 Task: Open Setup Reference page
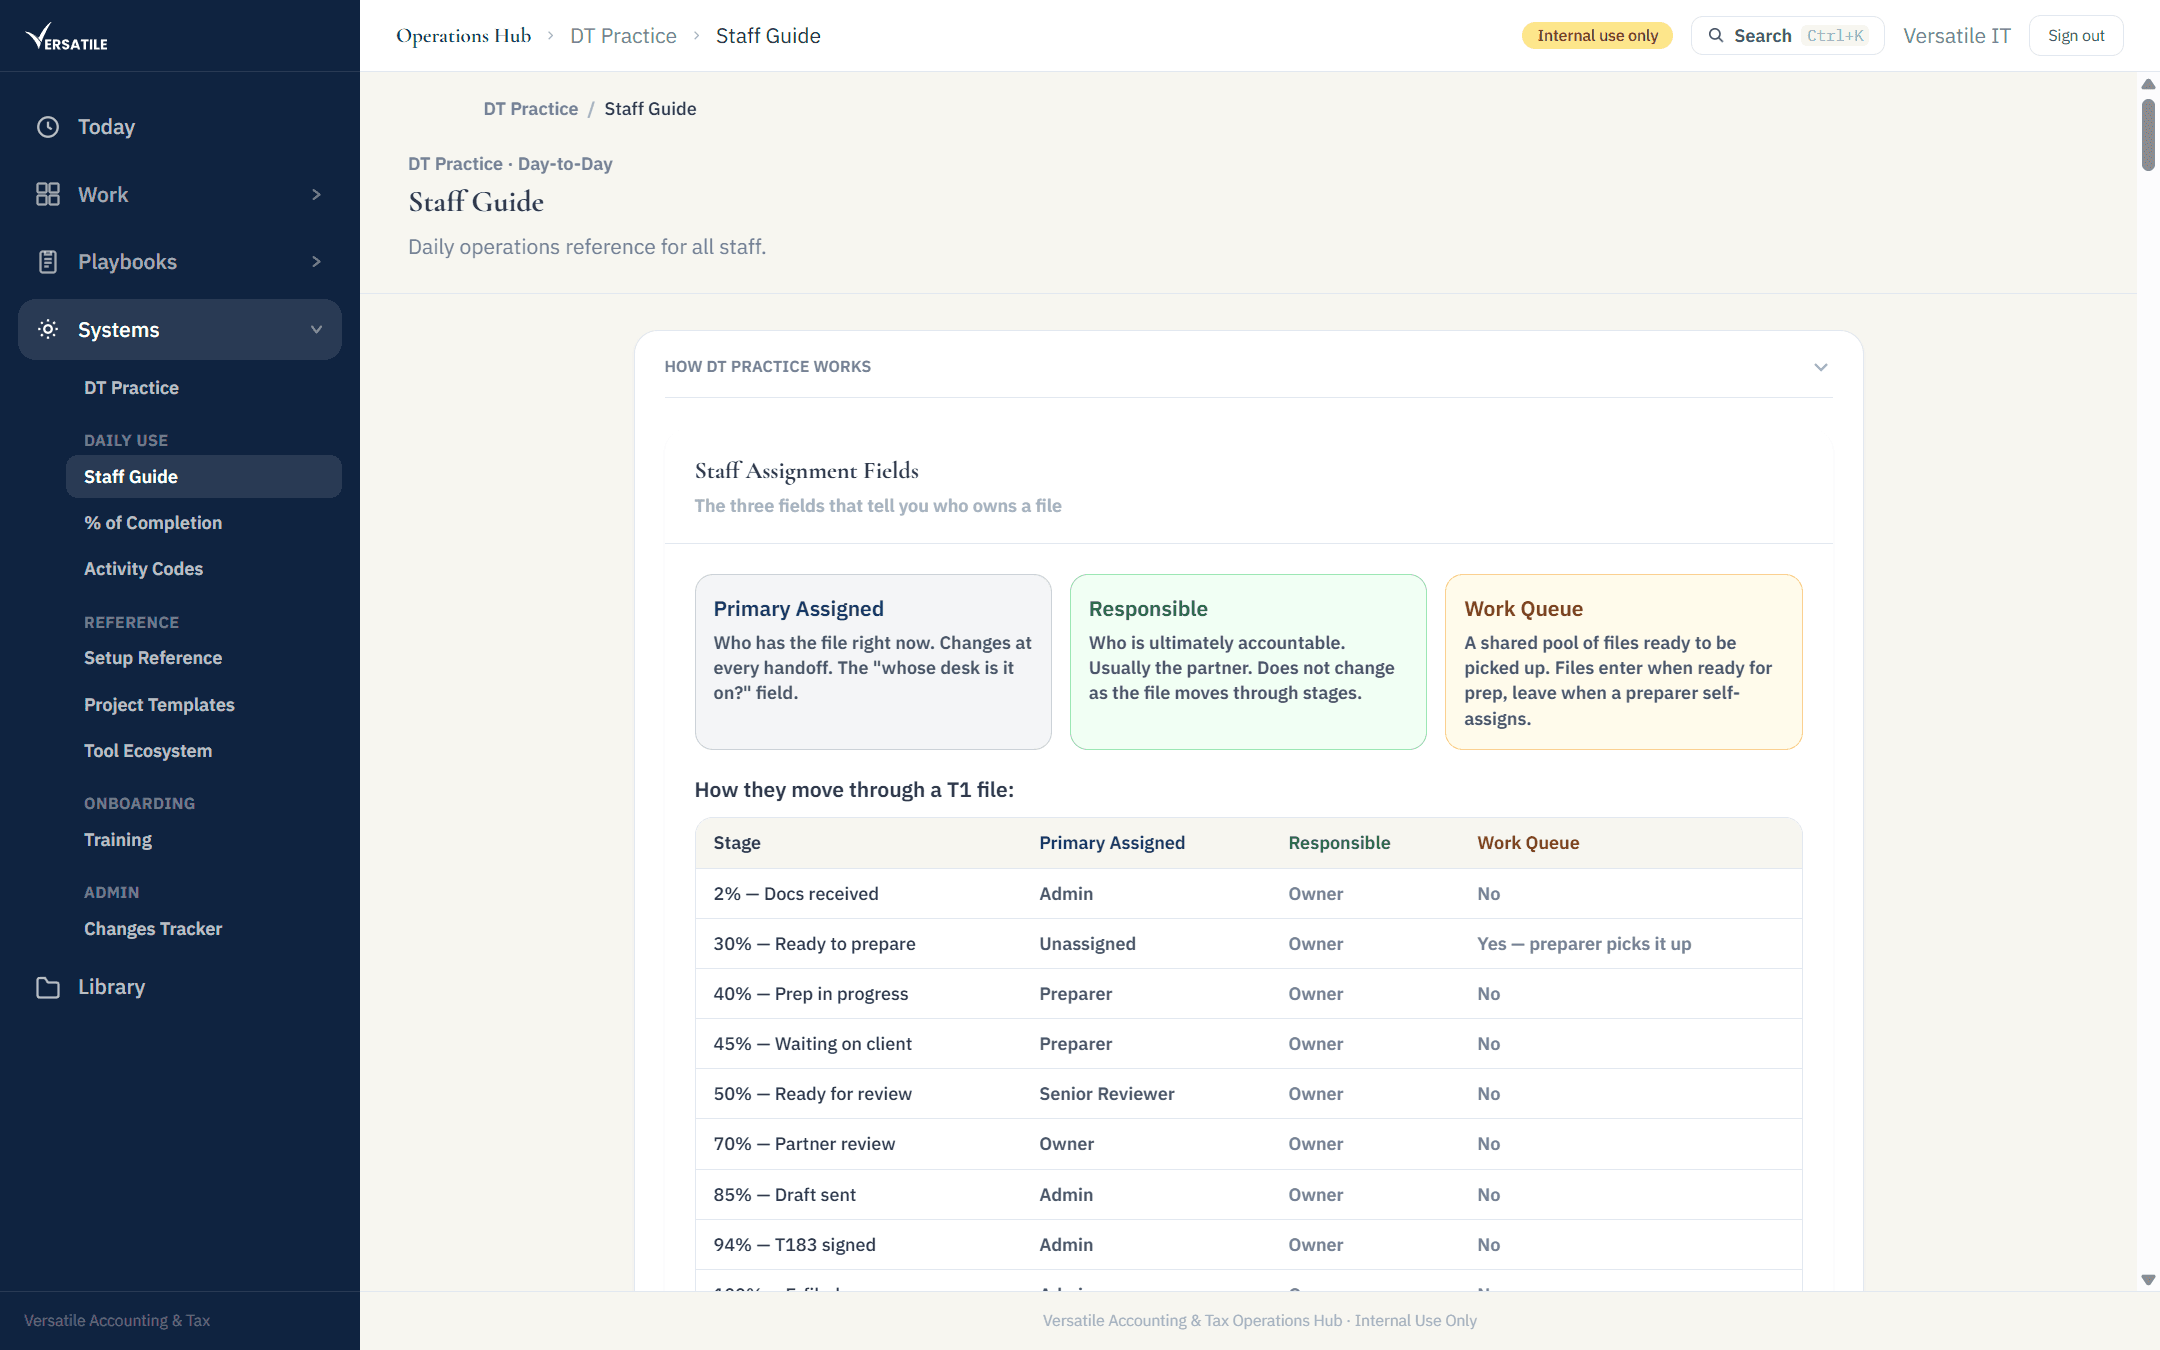pos(153,658)
